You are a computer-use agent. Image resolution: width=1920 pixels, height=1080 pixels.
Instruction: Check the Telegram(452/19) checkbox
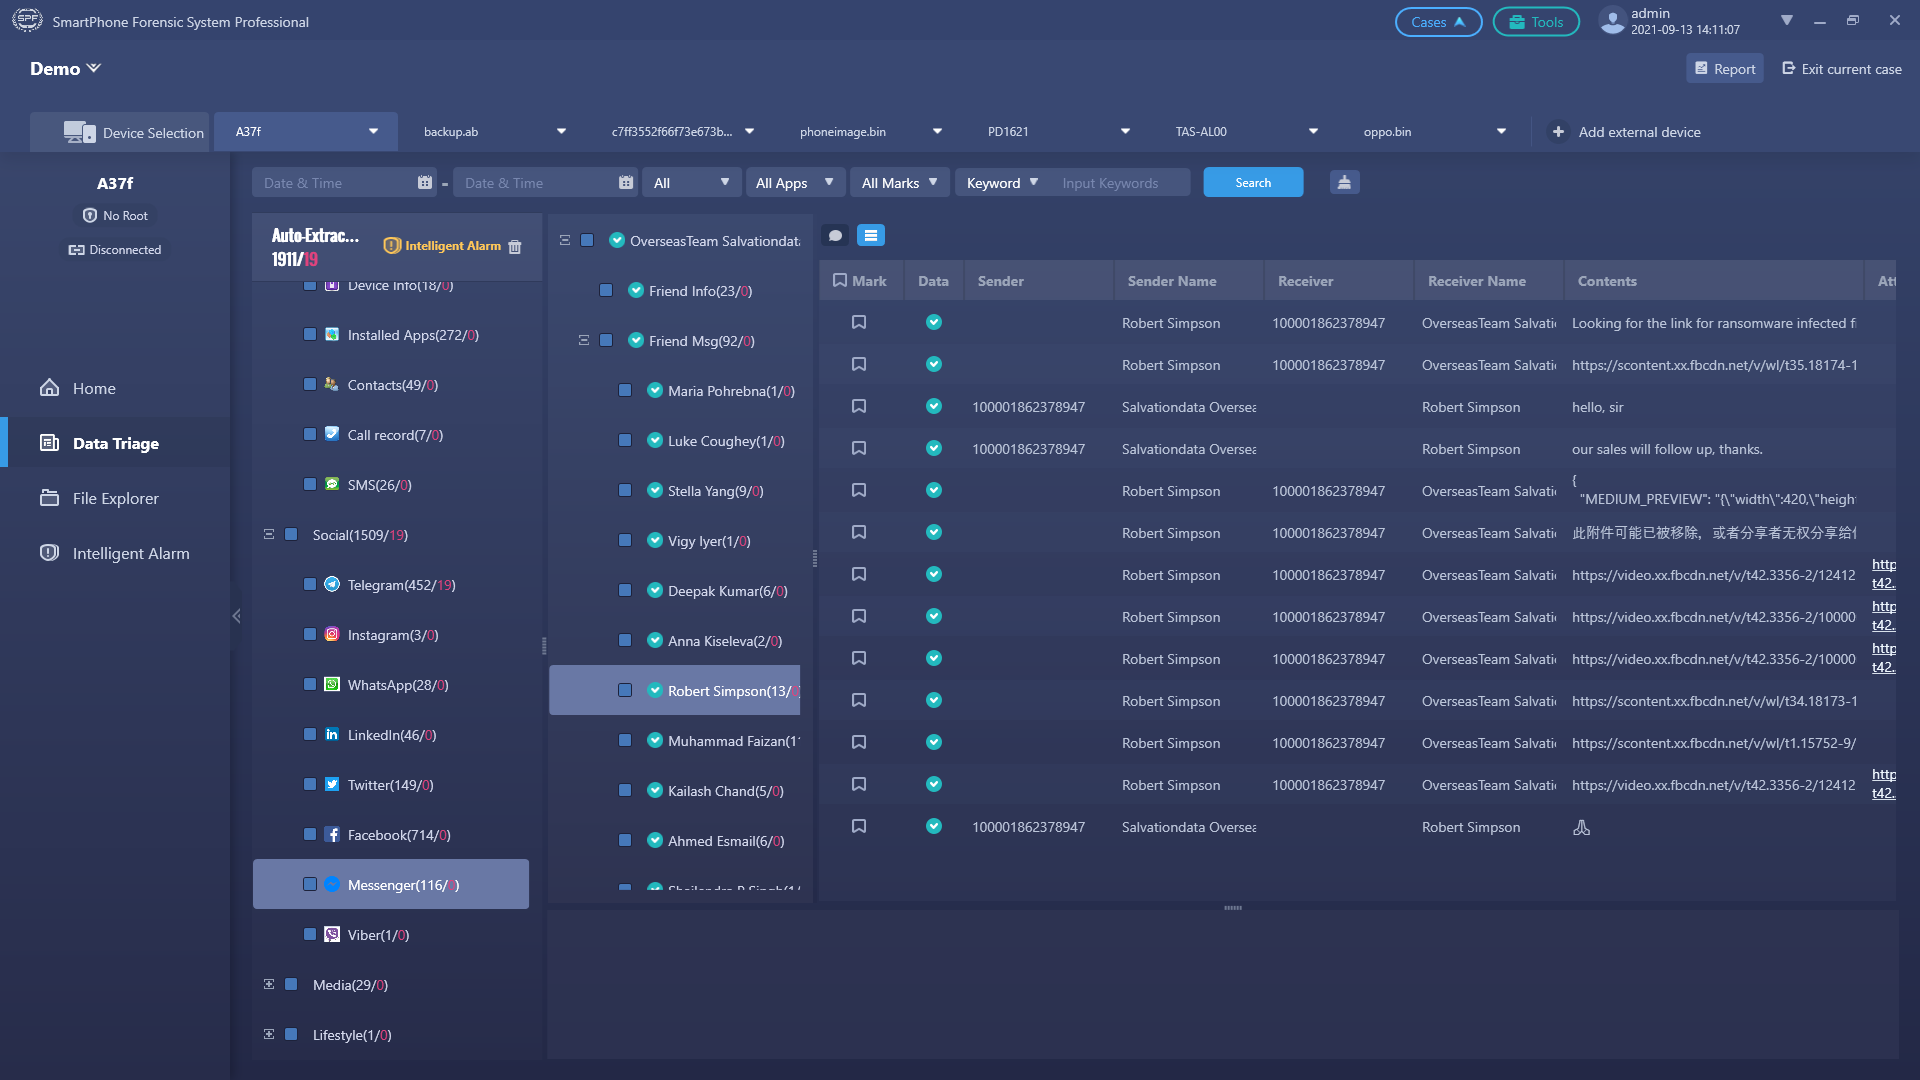coord(310,585)
